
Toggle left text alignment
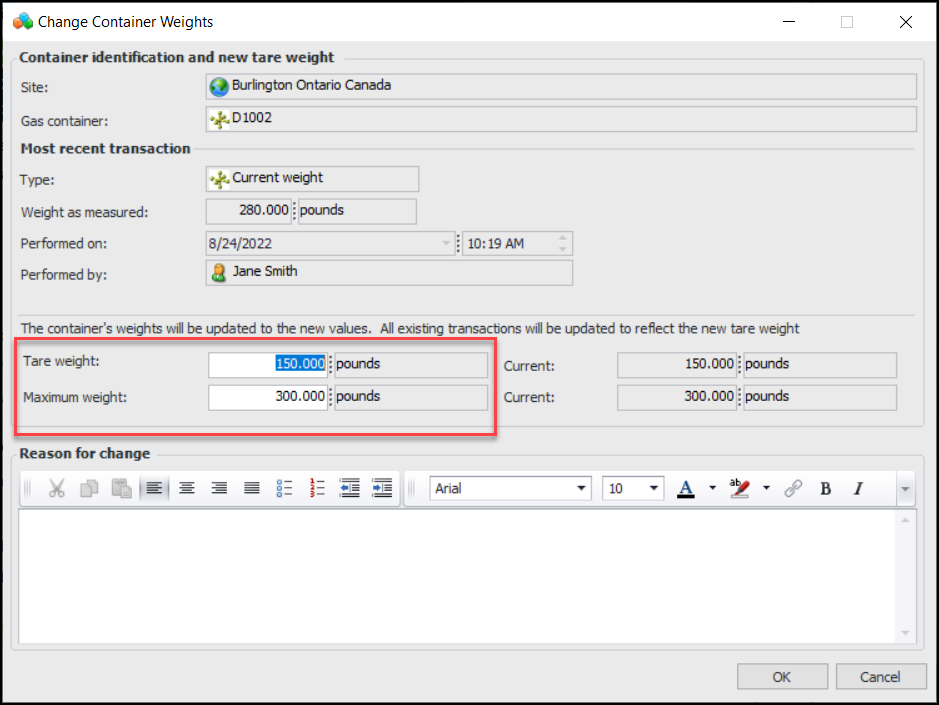[153, 488]
